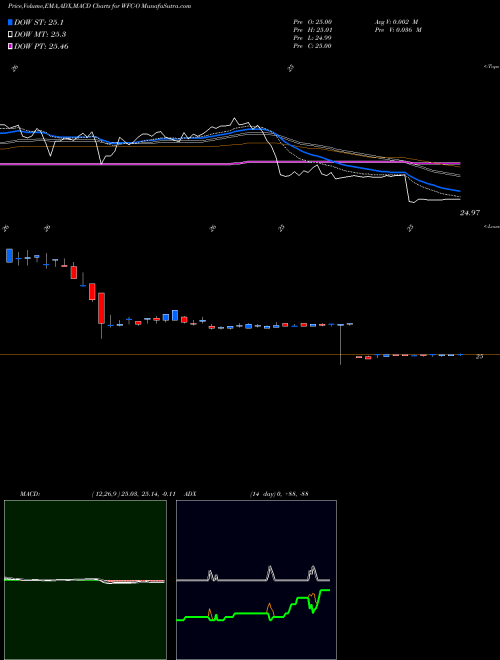Screen dimensions: 500x660
Task: Click inside the dark blue ADX indicator panel
Action: pos(256,580)
